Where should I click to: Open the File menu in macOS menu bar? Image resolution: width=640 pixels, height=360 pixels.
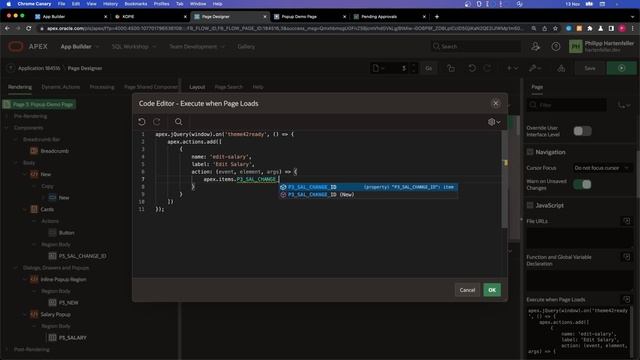61,4
